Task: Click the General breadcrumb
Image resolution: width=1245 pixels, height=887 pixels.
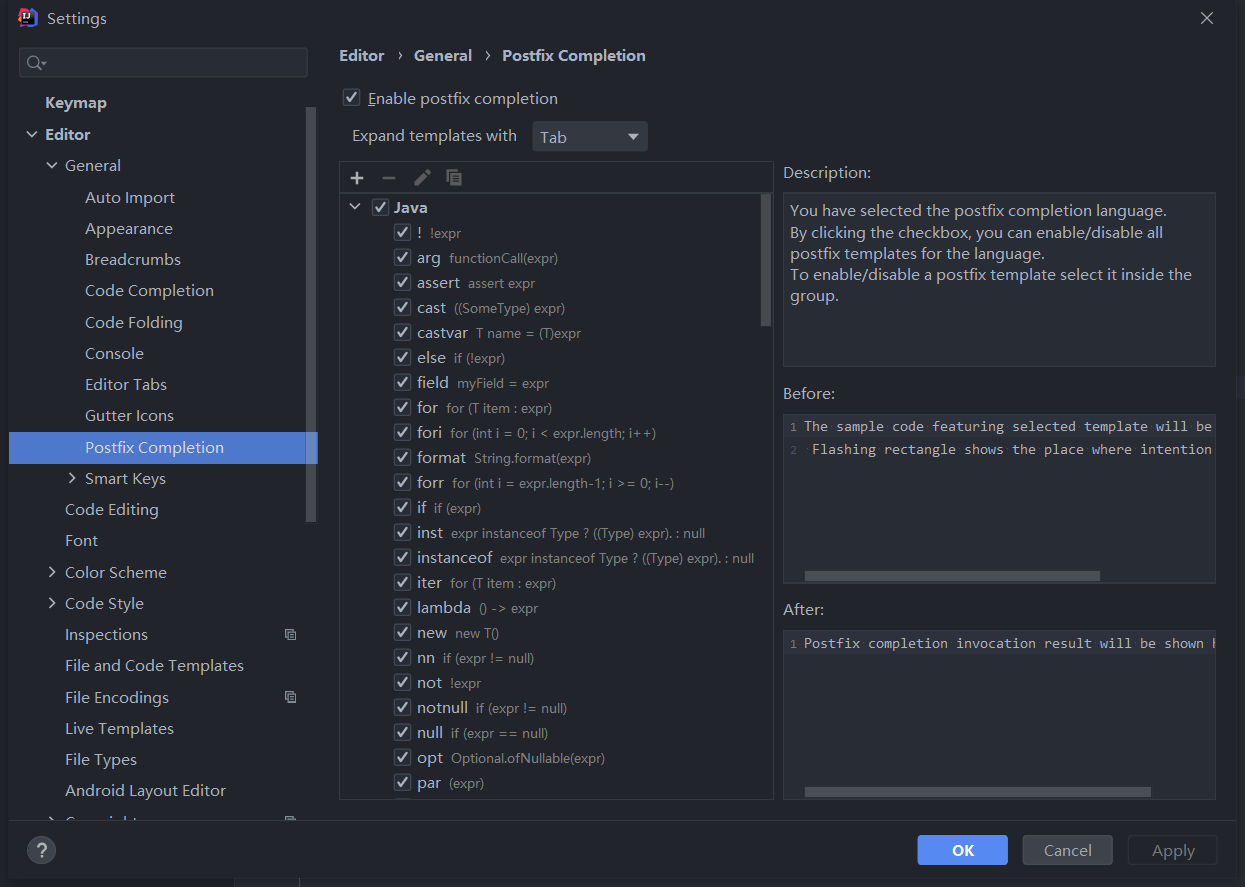Action: coord(443,56)
